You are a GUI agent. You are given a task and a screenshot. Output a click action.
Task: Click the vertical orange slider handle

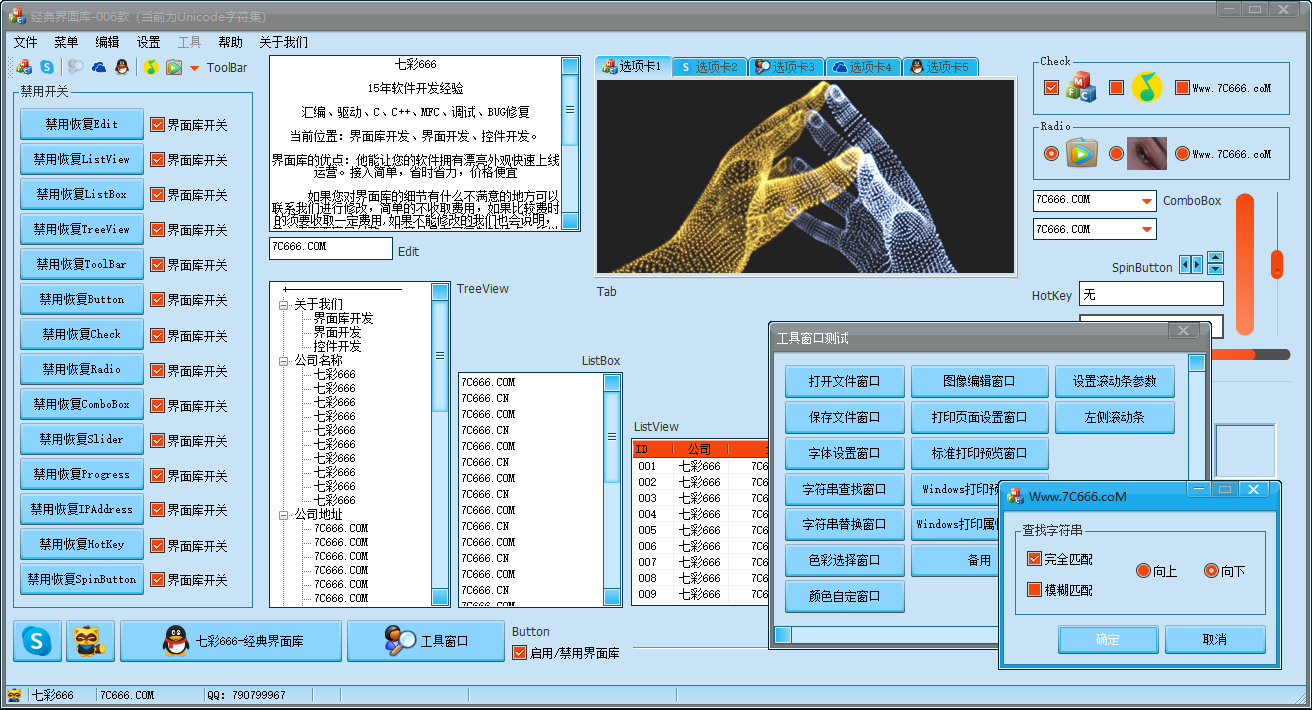(1276, 264)
